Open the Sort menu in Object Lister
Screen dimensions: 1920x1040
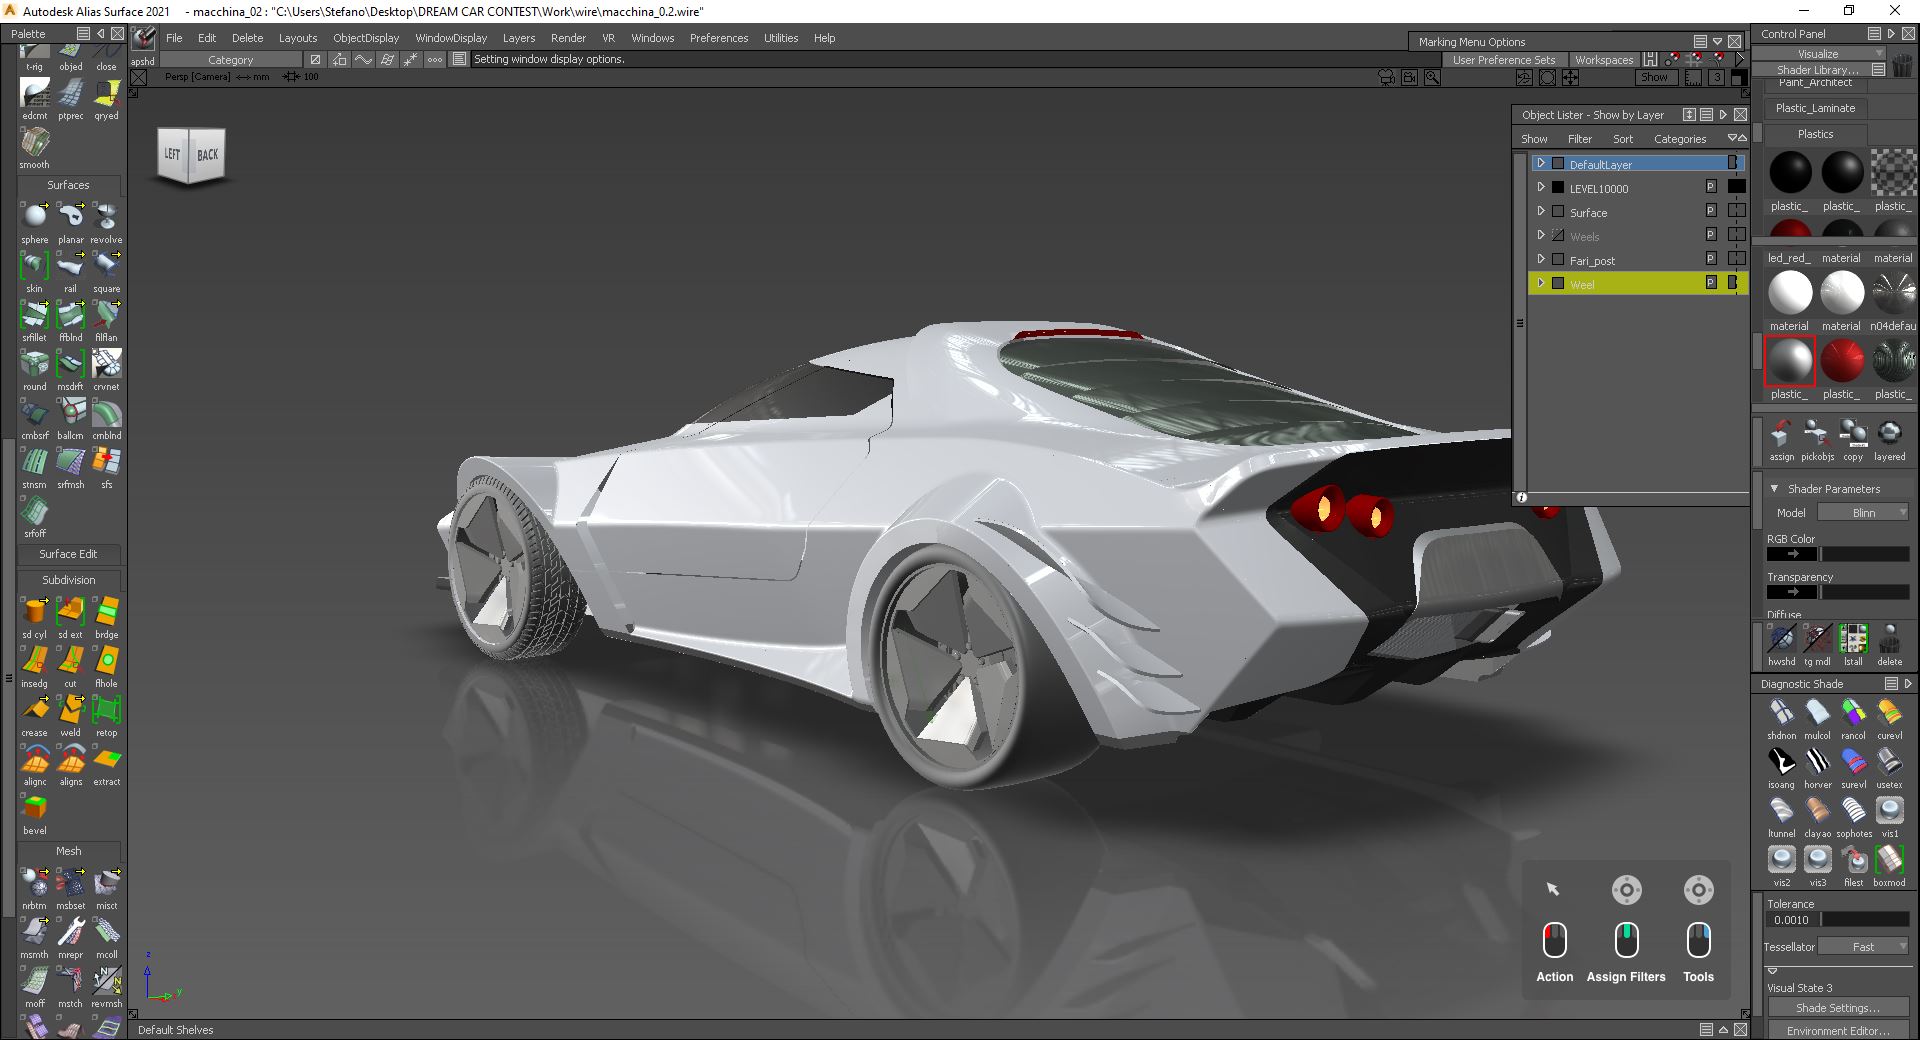(1622, 139)
